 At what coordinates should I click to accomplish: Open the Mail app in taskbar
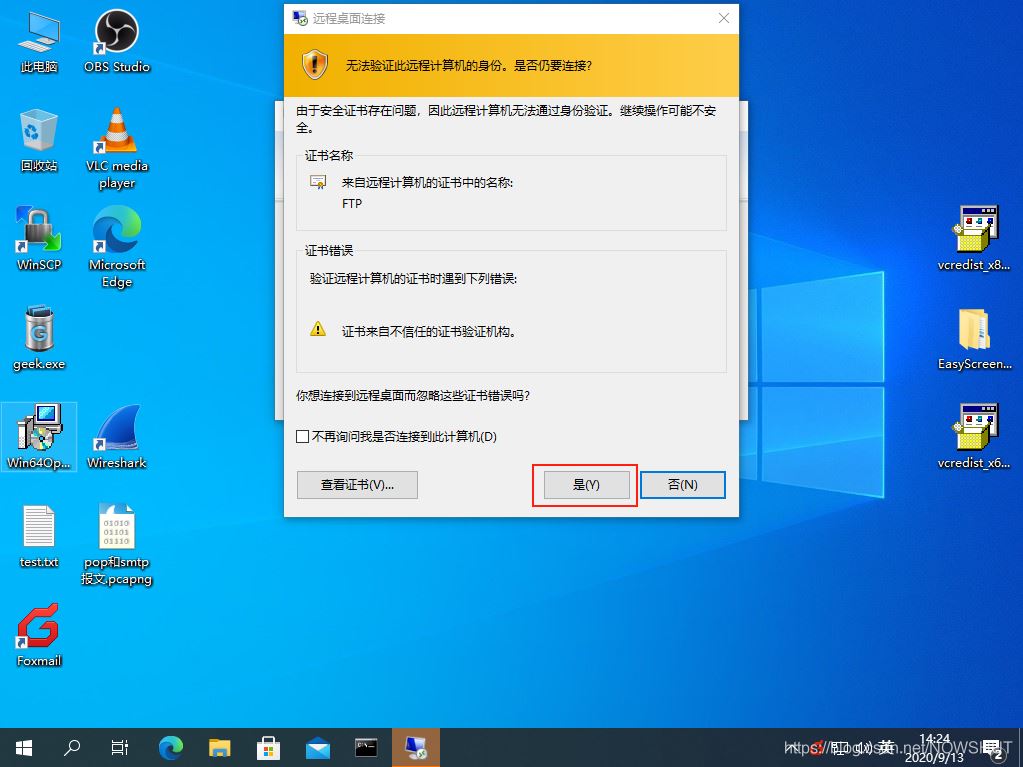(318, 747)
